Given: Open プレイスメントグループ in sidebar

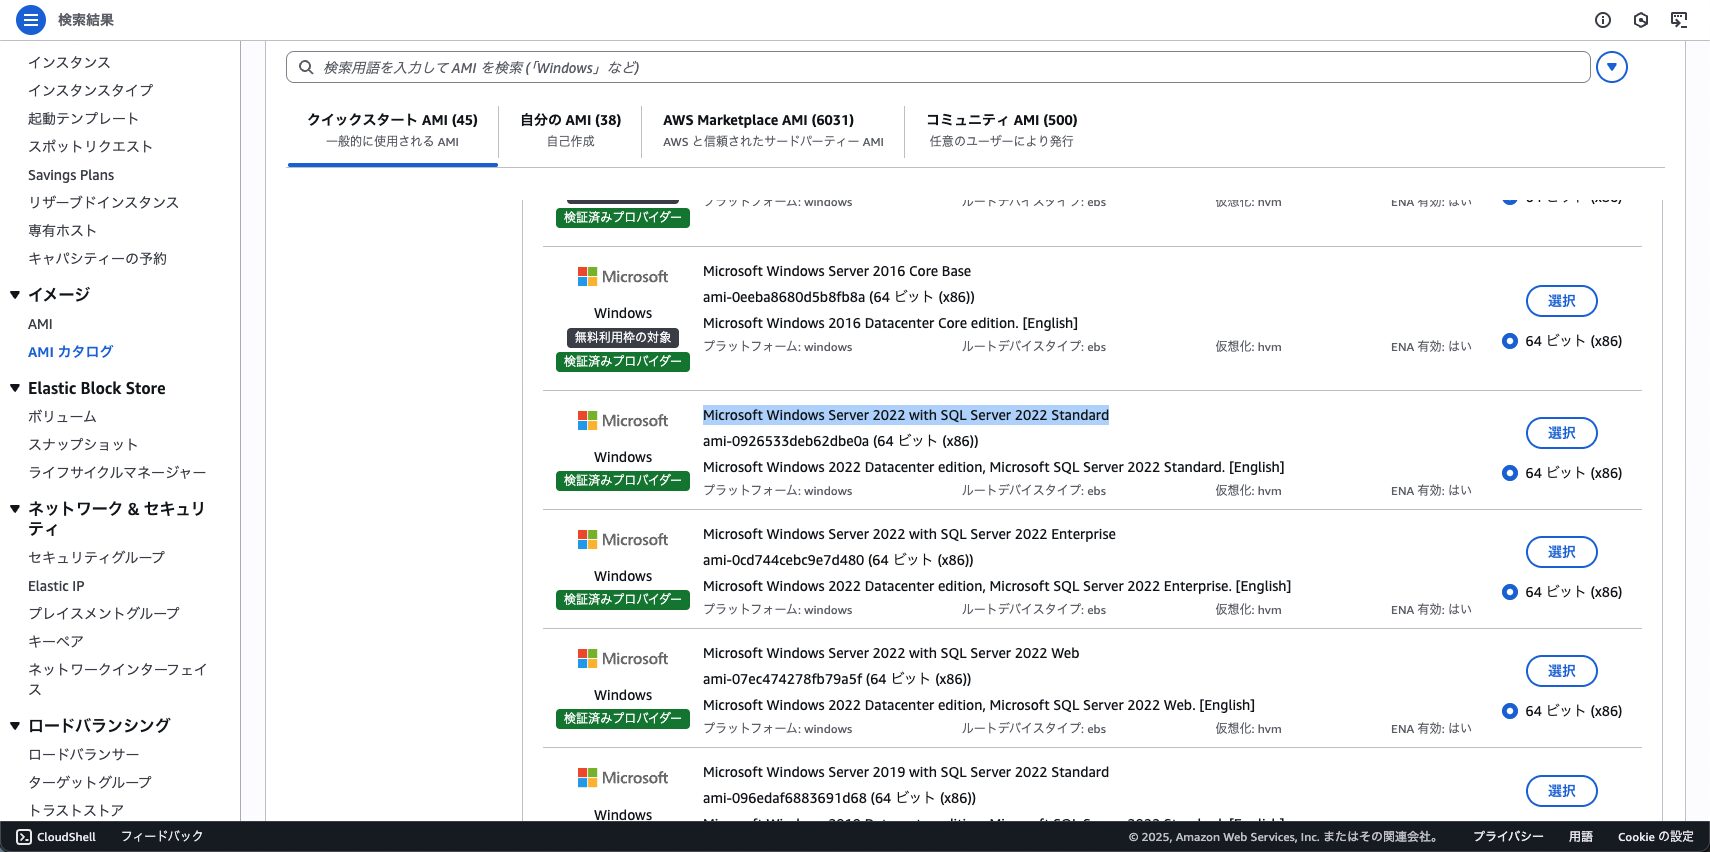Looking at the screenshot, I should [x=104, y=613].
